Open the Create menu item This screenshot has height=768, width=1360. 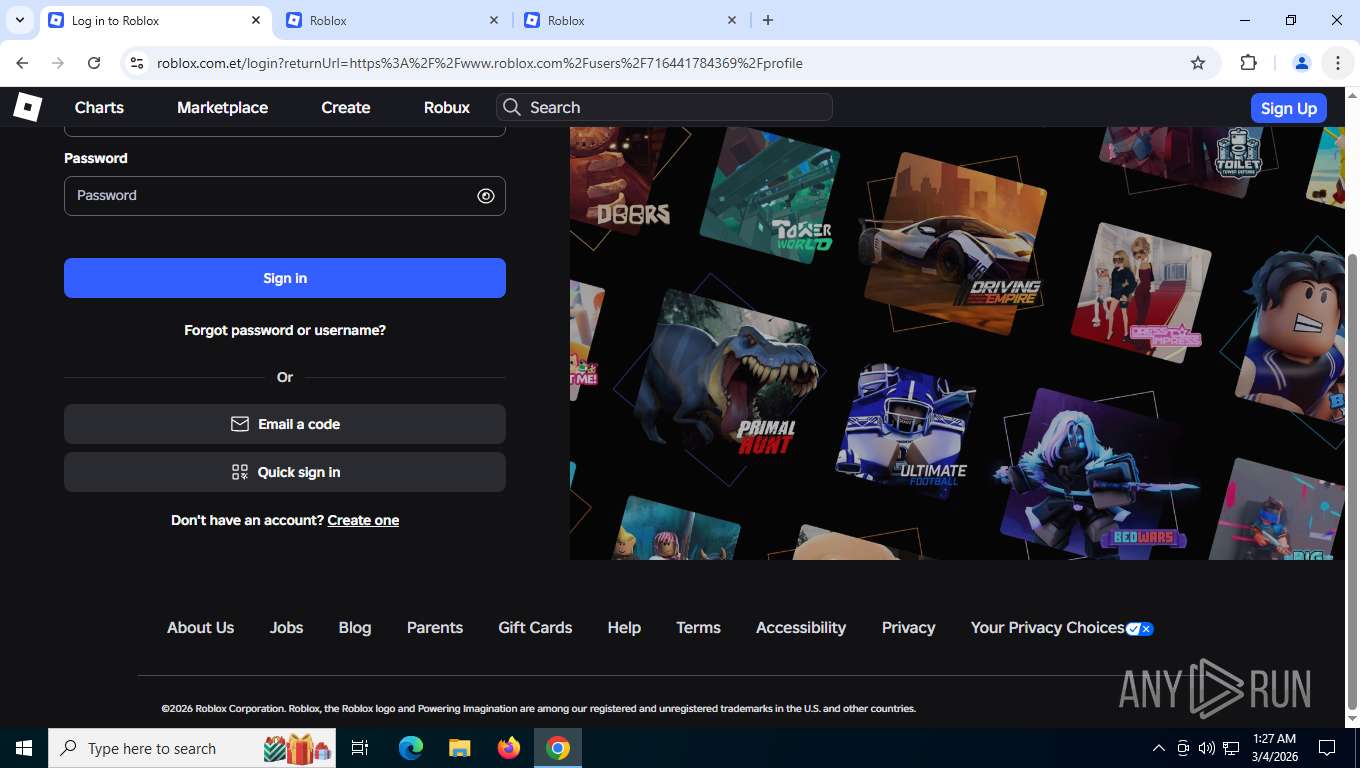346,108
